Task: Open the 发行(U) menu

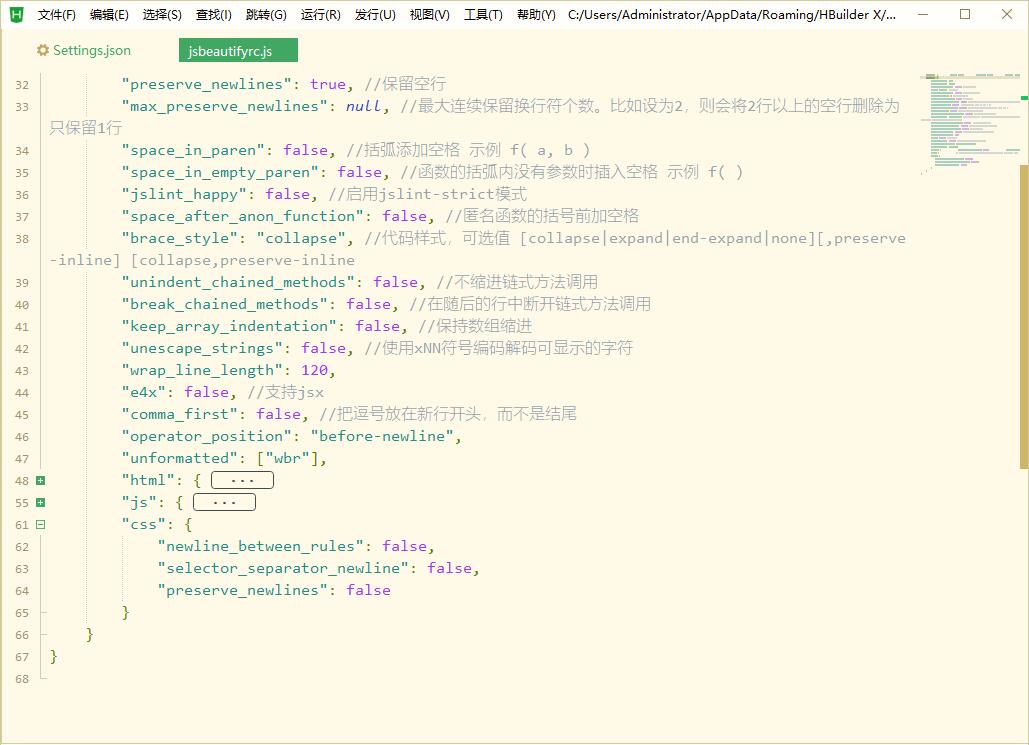Action: click(x=375, y=15)
